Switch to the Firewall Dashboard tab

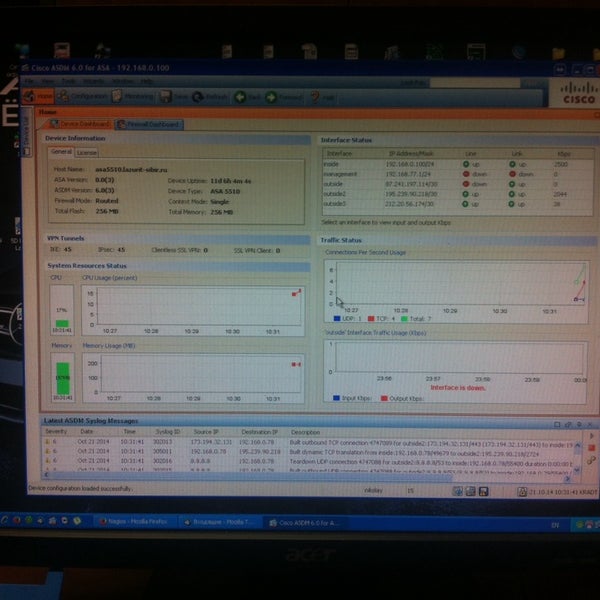tap(149, 124)
